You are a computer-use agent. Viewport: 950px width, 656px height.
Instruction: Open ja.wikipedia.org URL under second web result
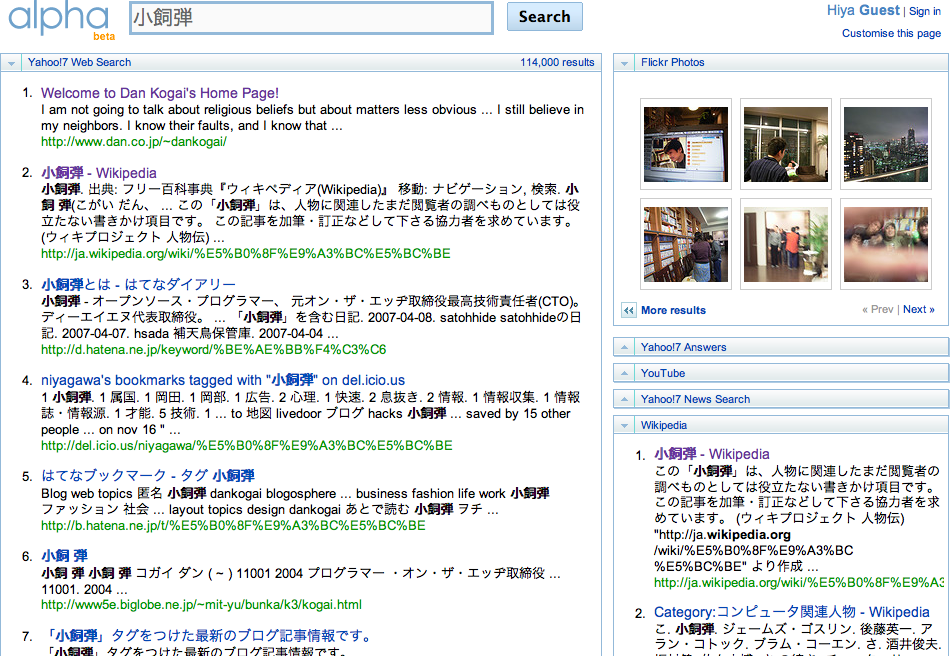pyautogui.click(x=246, y=253)
